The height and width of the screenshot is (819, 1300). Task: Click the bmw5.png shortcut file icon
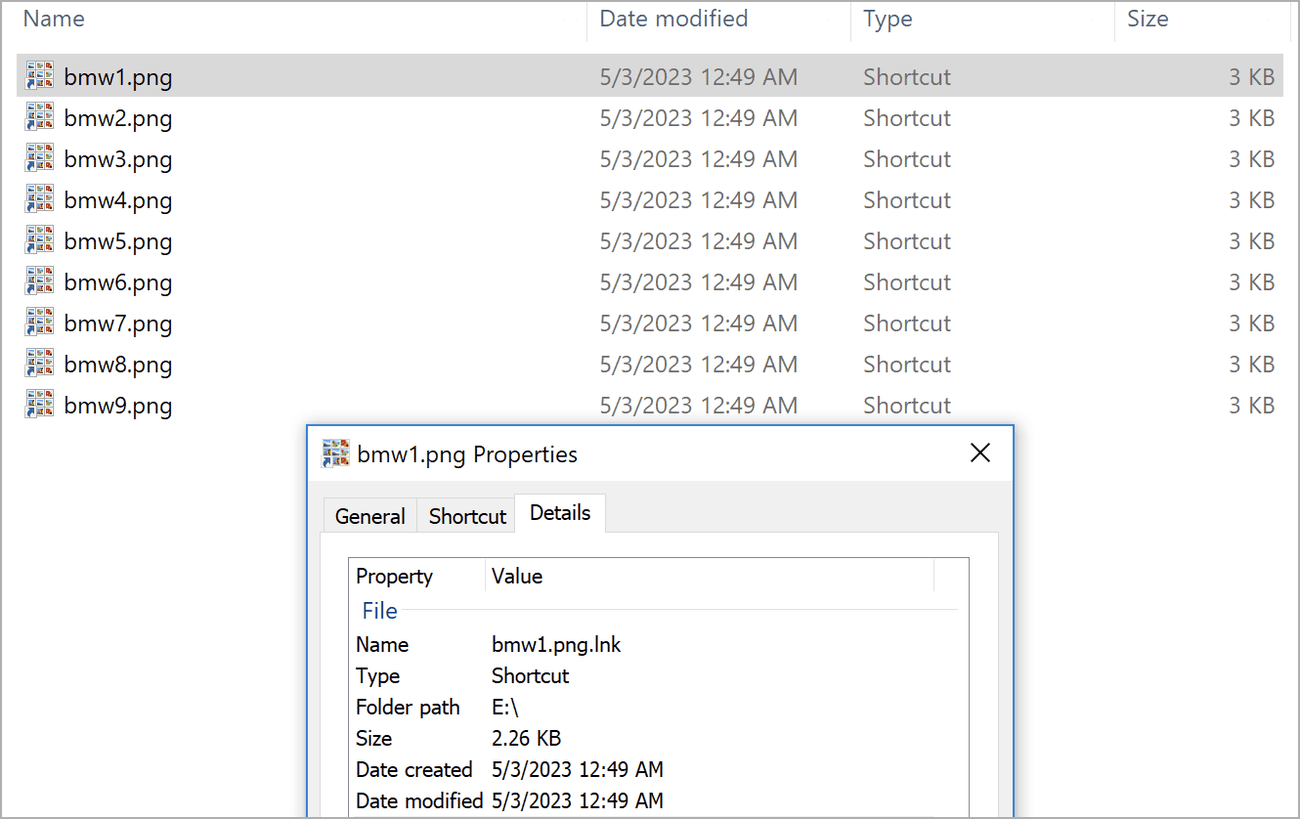[x=39, y=241]
